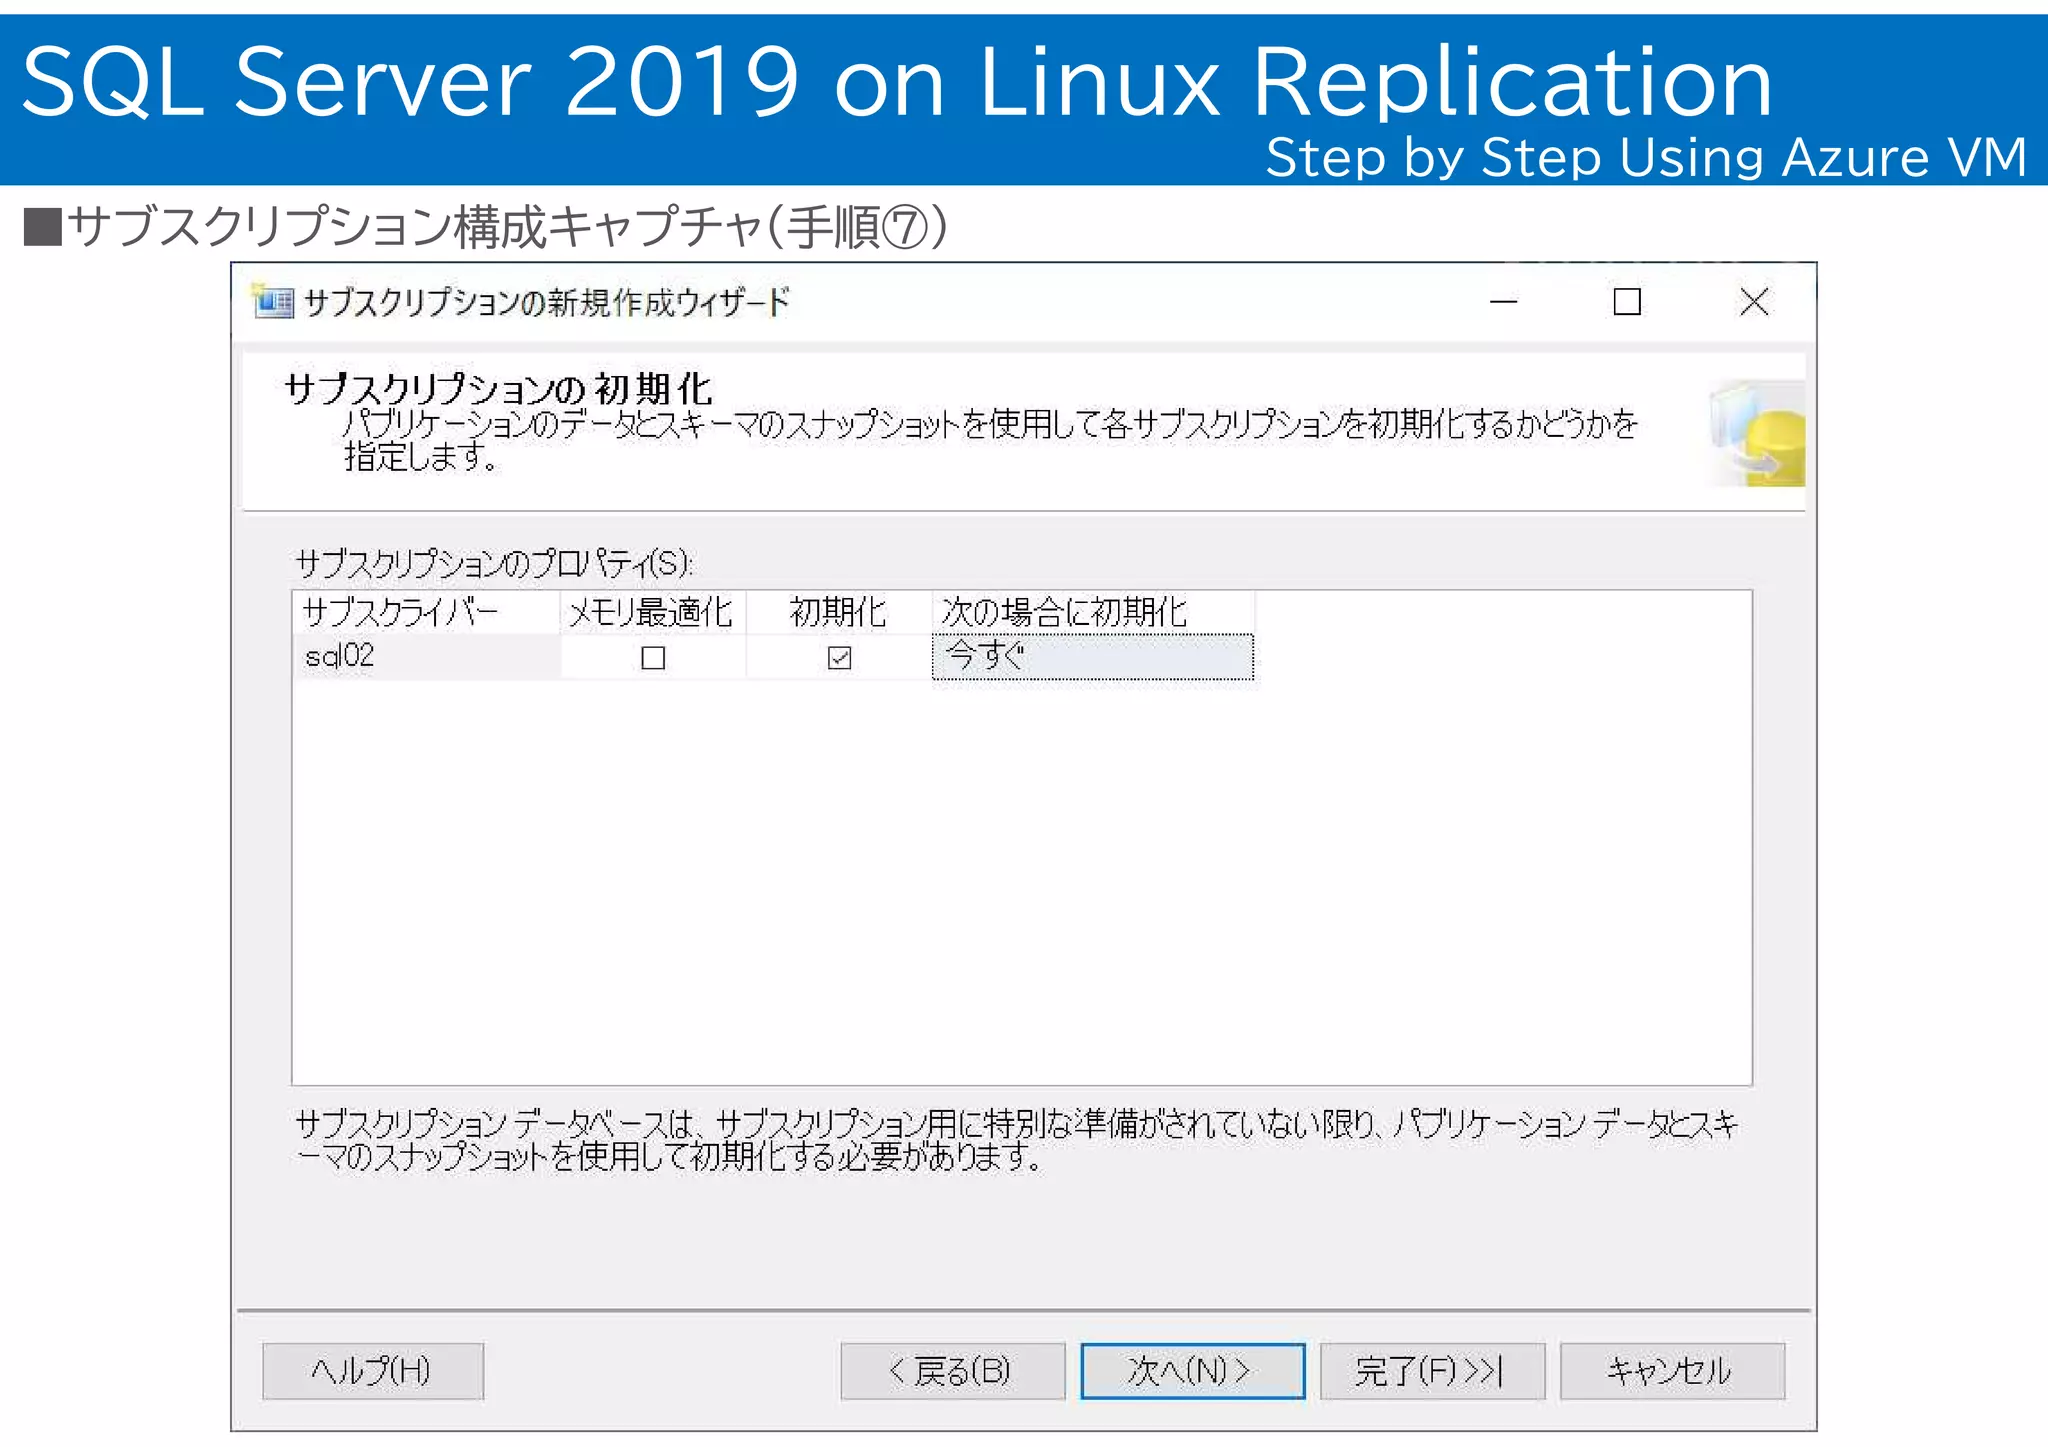The image size is (2048, 1447).
Task: Select the sql02 subscriber cell
Action: 427,656
